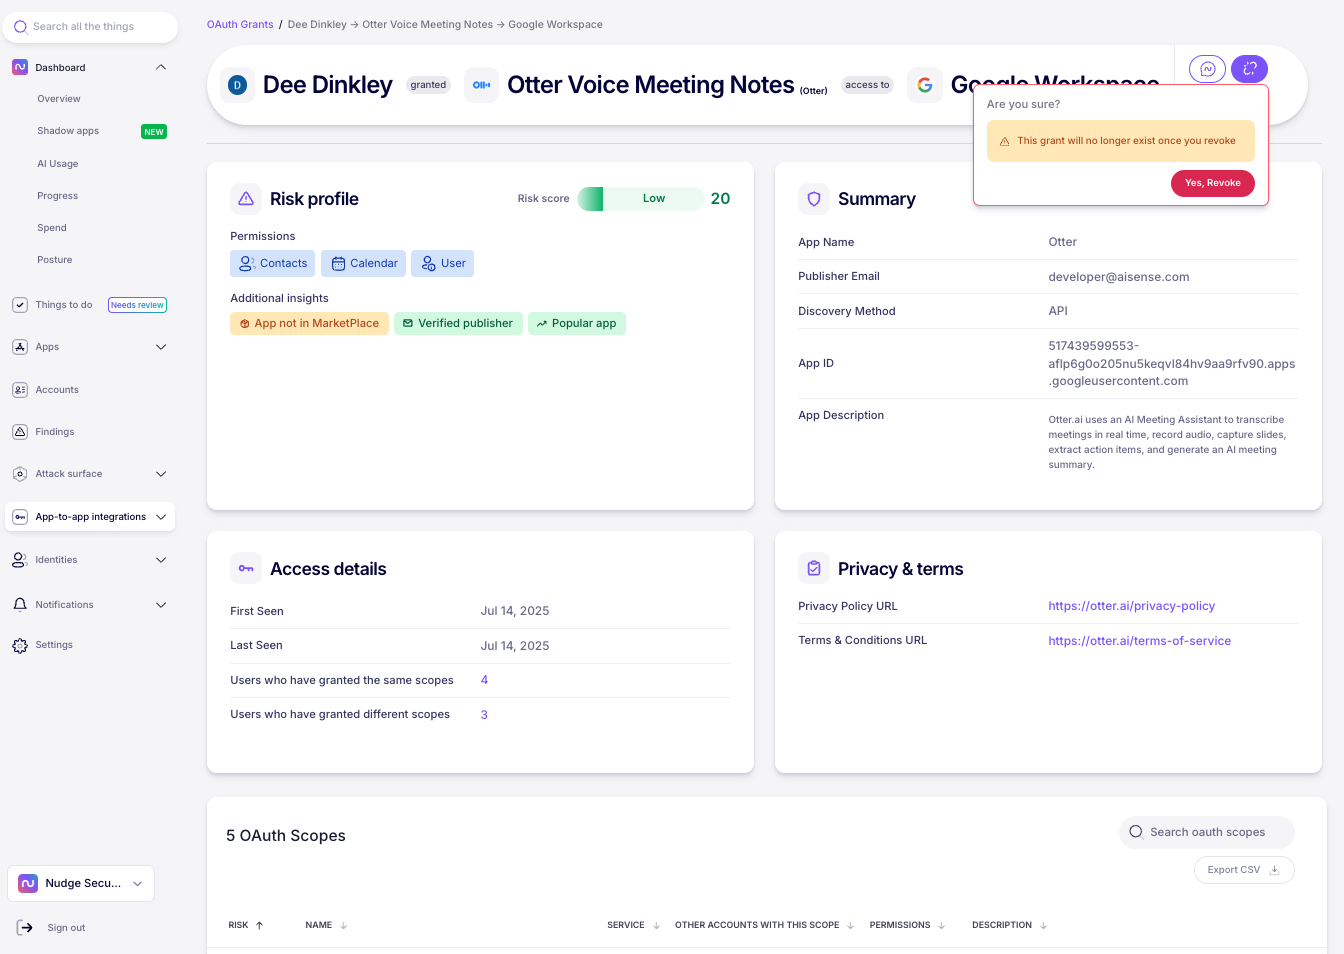Click the Privacy & terms clipboard icon
This screenshot has width=1344, height=954.
(x=814, y=569)
